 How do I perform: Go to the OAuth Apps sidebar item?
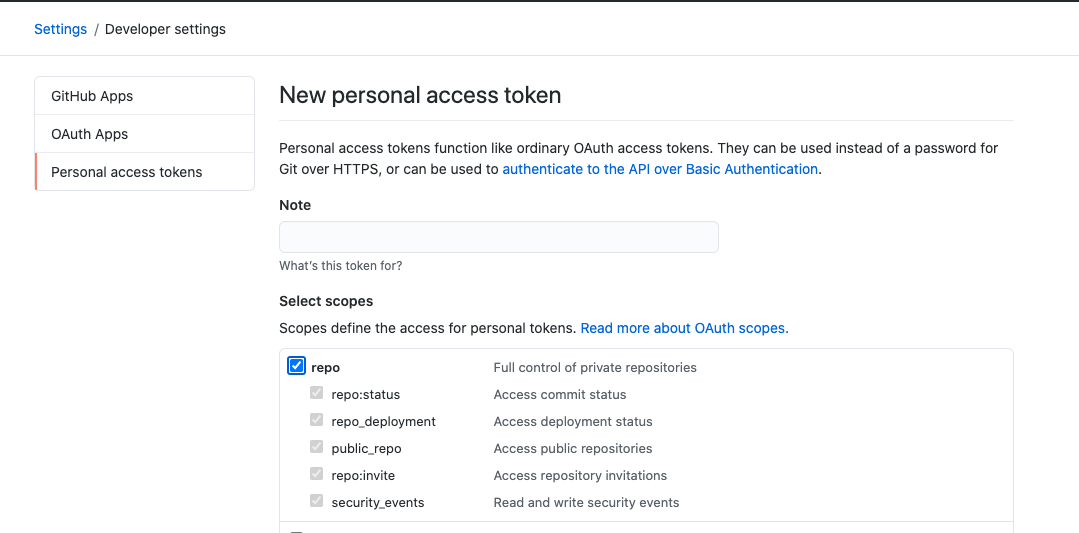(90, 134)
